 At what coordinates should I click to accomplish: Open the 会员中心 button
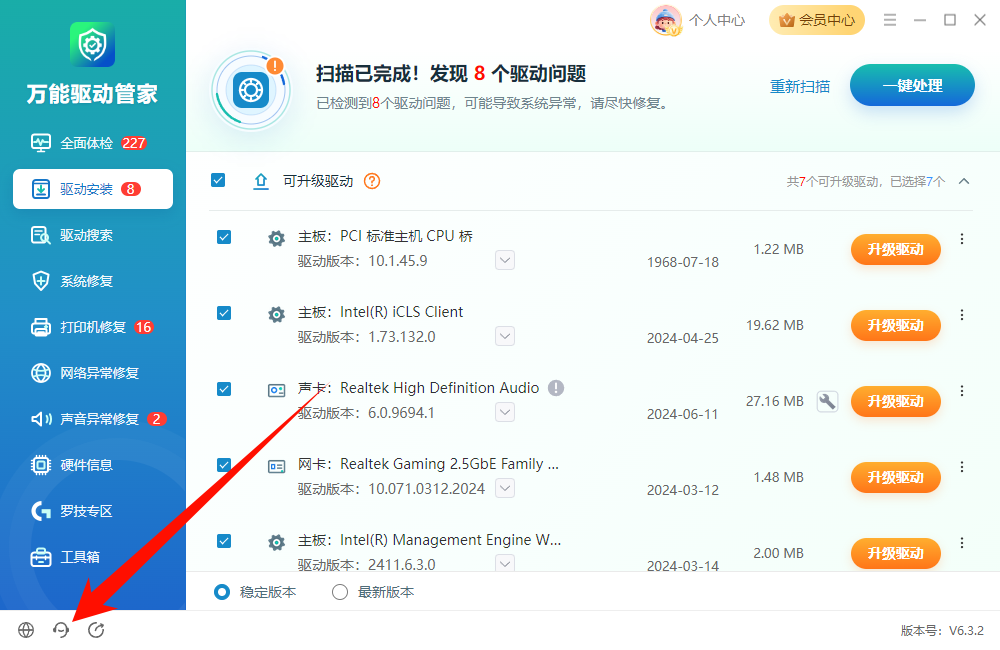[x=817, y=20]
